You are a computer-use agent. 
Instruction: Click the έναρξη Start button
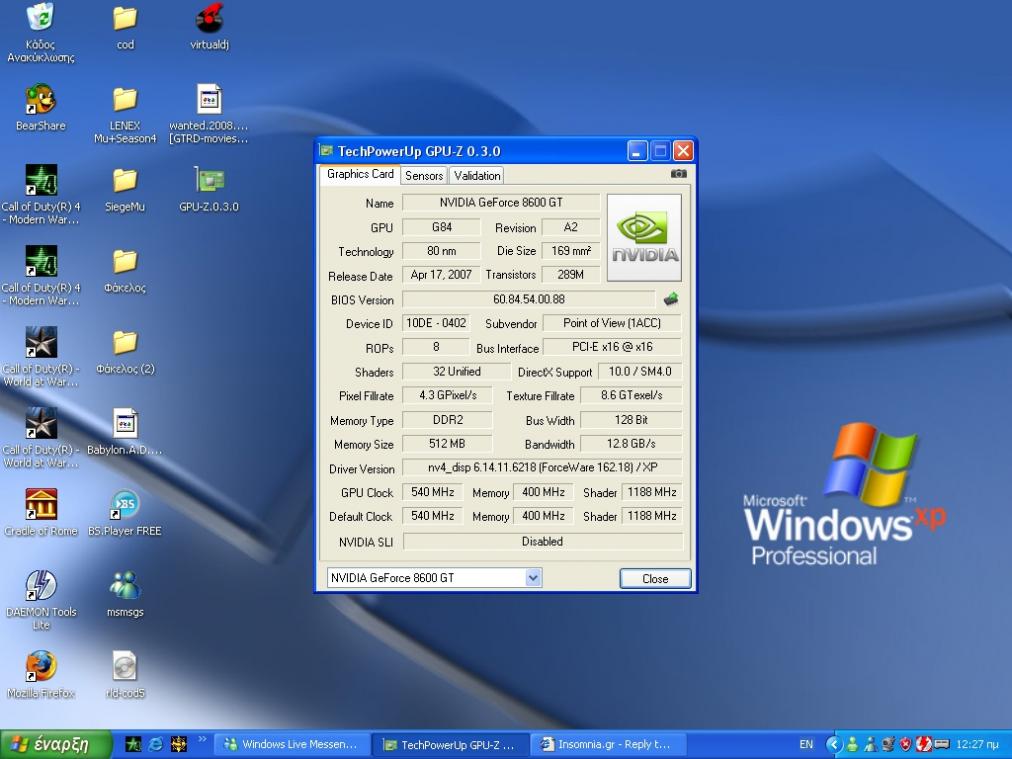point(56,744)
